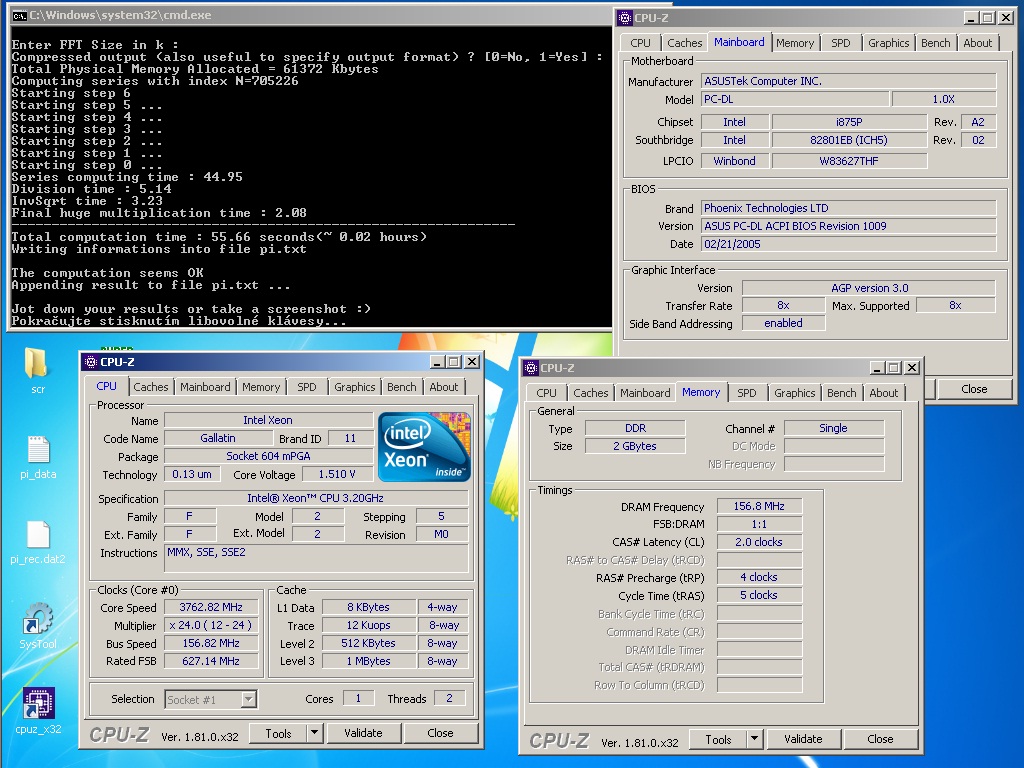Expand Tools dropdown arrow in Memory window
This screenshot has height=768, width=1024.
[x=754, y=739]
